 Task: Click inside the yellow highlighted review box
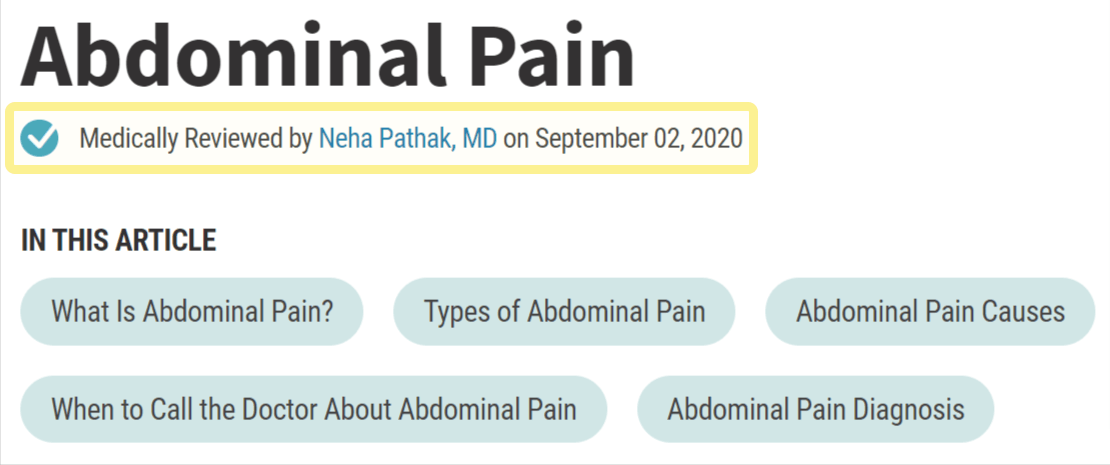[x=382, y=138]
